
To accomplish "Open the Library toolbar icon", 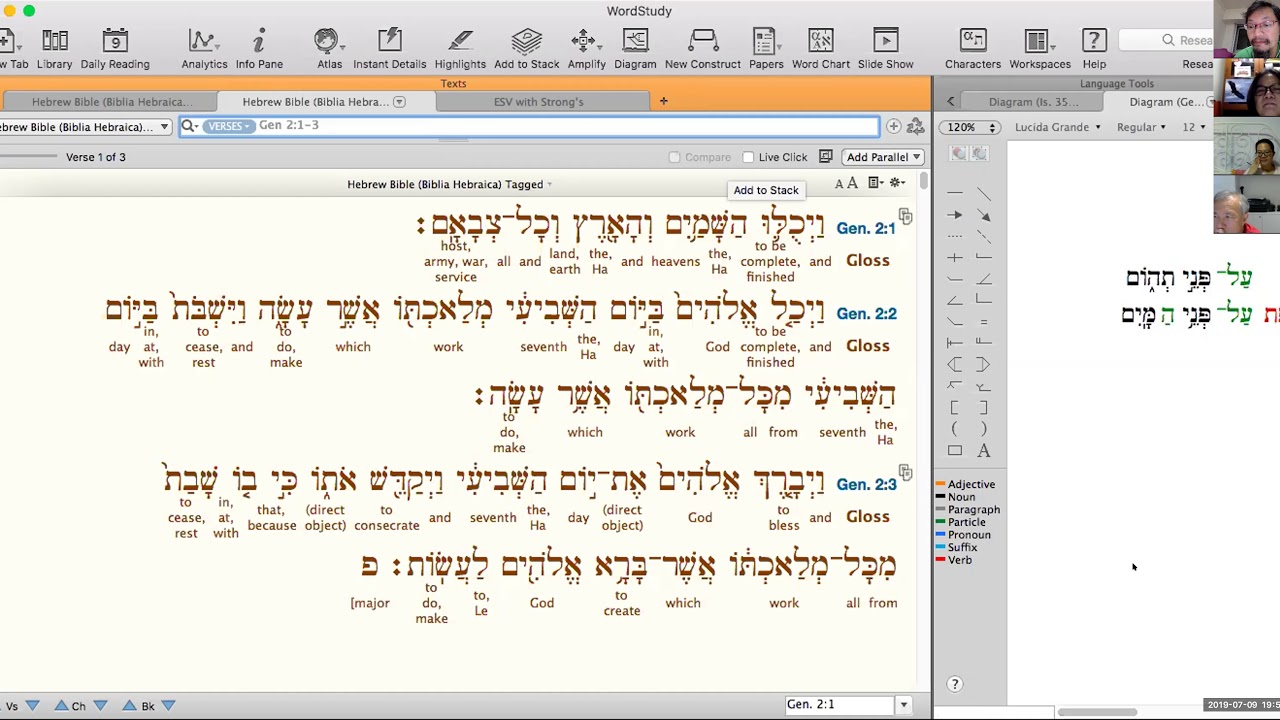I will [54, 48].
